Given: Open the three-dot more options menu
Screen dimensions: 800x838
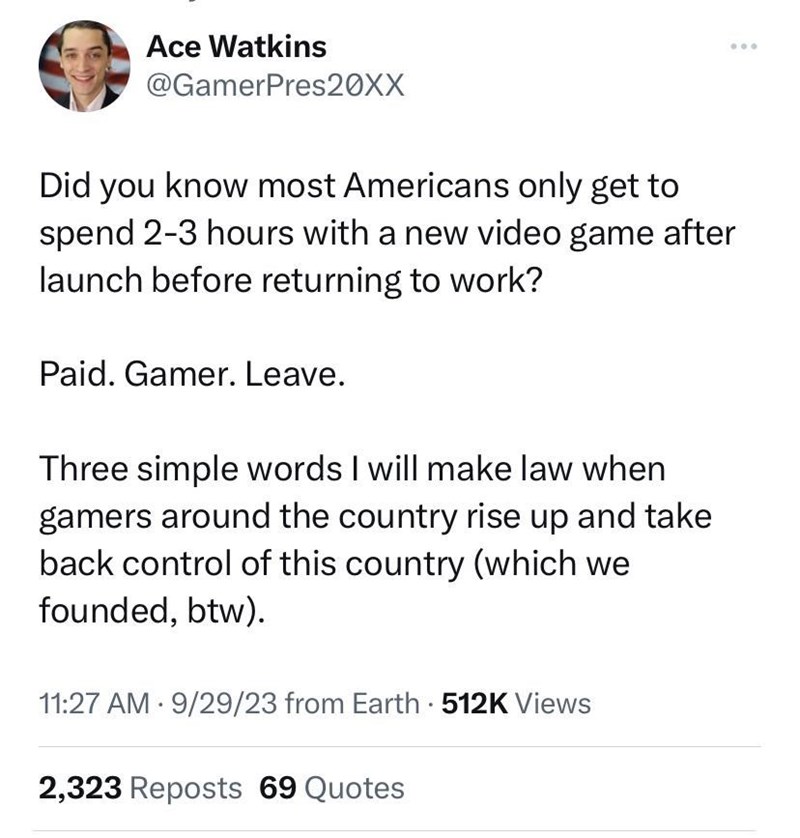Looking at the screenshot, I should [x=743, y=46].
